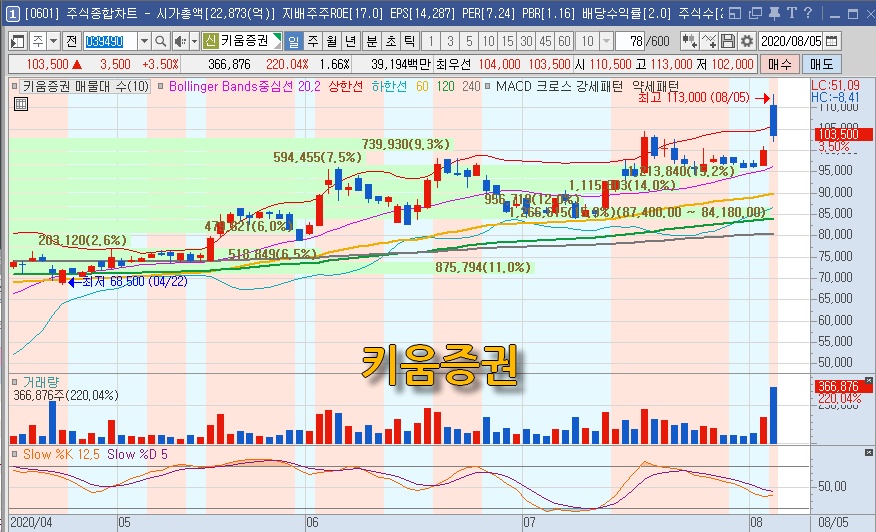Click the grid table icon in chart corner
The image size is (876, 532).
[21, 104]
